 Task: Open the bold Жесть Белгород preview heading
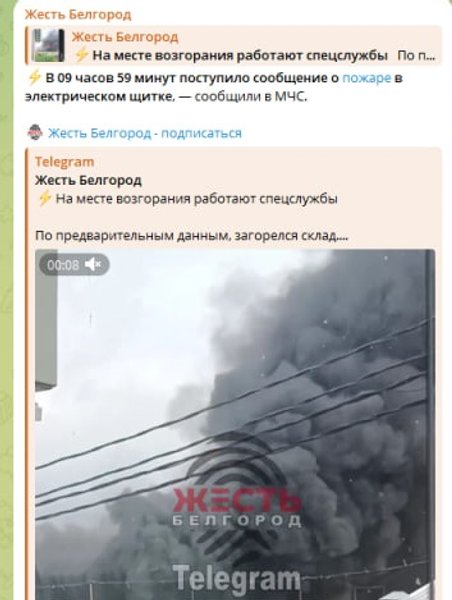(x=88, y=180)
